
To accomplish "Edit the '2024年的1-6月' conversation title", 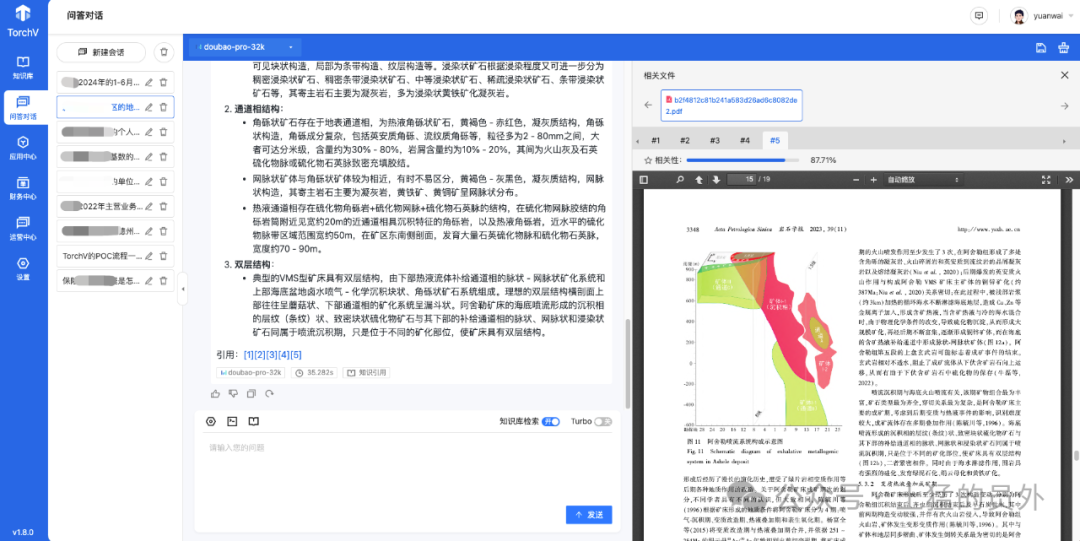I will 148,82.
